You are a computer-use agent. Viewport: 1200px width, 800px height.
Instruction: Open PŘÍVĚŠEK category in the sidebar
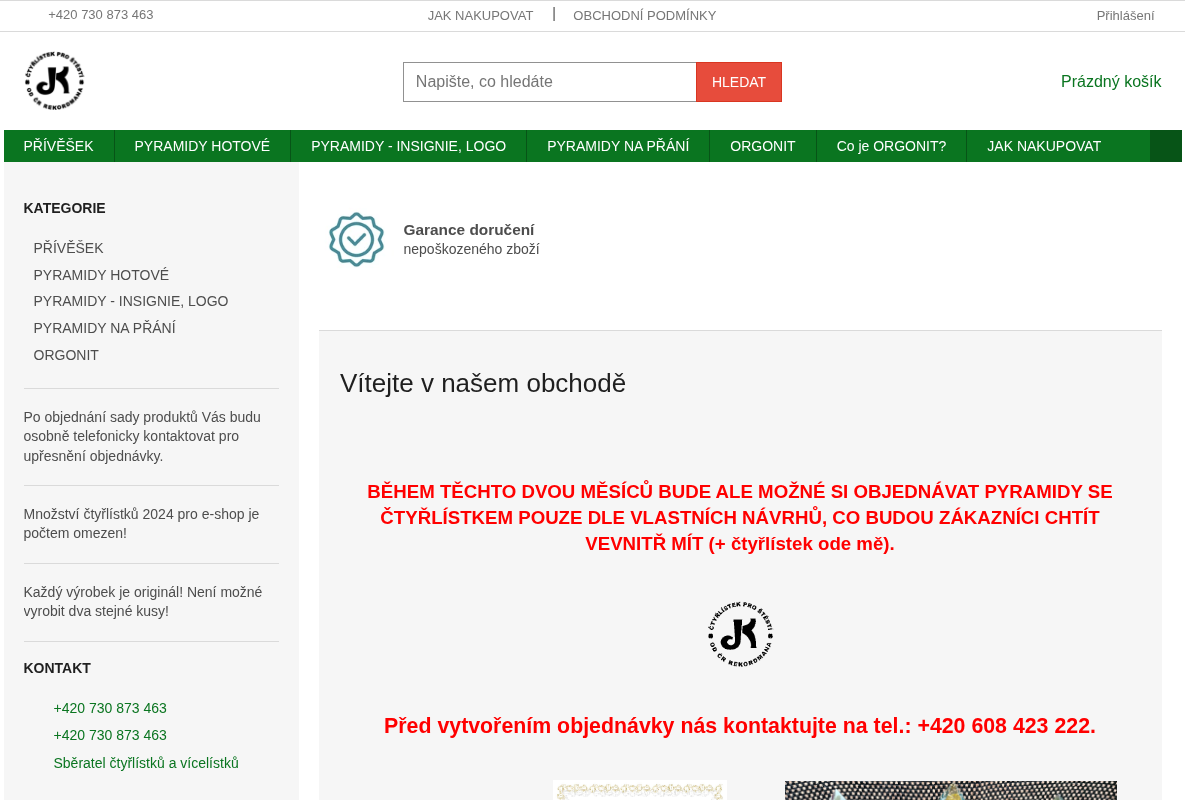click(69, 248)
